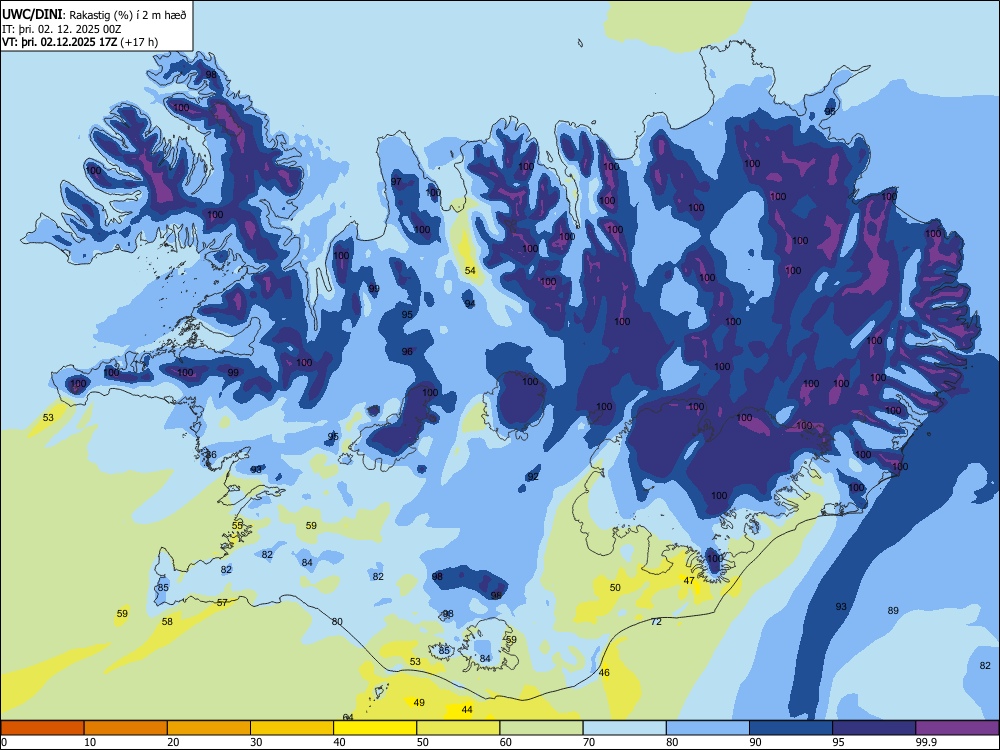Click the 30–40 golden legend swatch

tap(292, 728)
